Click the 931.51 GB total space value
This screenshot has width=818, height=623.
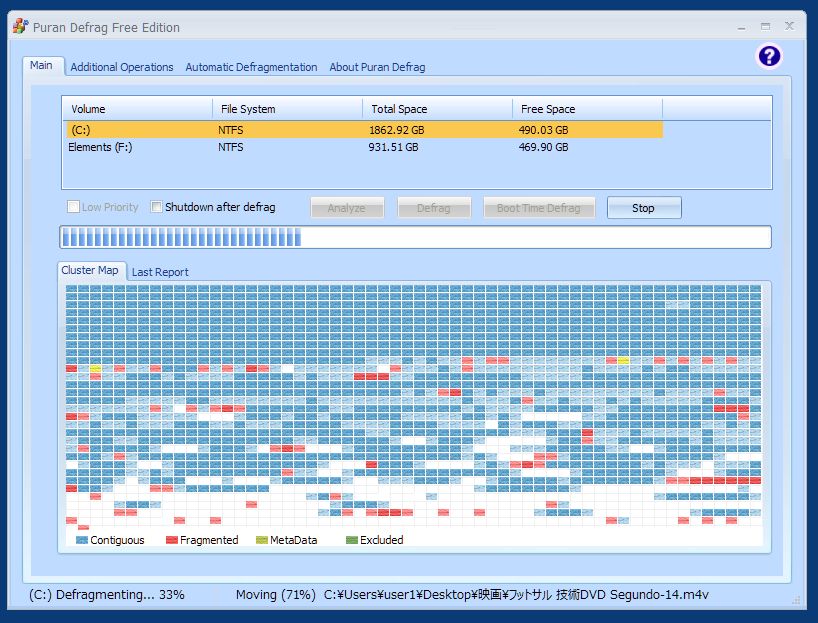pos(393,147)
